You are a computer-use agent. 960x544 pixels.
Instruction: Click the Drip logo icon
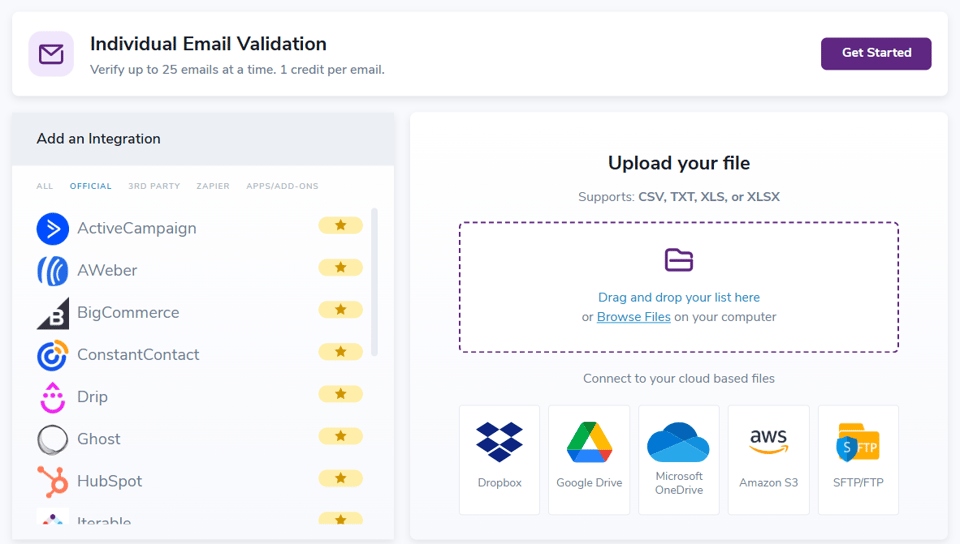point(53,397)
